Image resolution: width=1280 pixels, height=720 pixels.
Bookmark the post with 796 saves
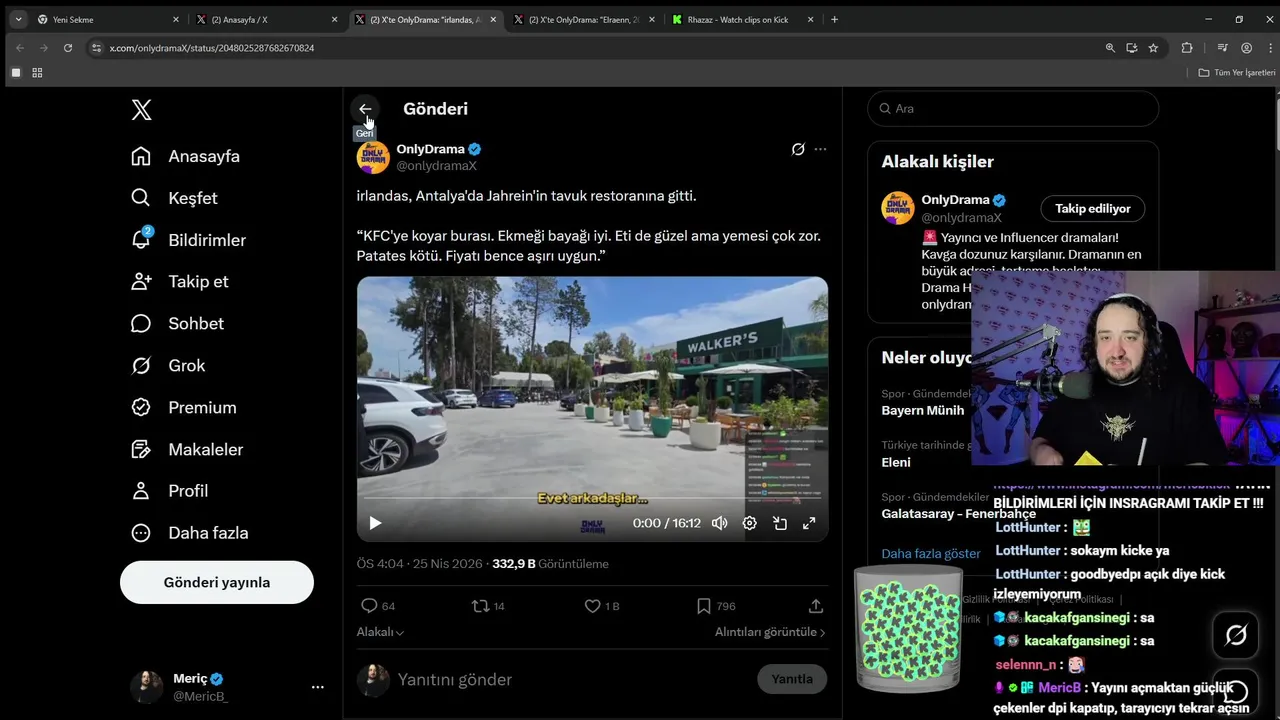(x=716, y=606)
